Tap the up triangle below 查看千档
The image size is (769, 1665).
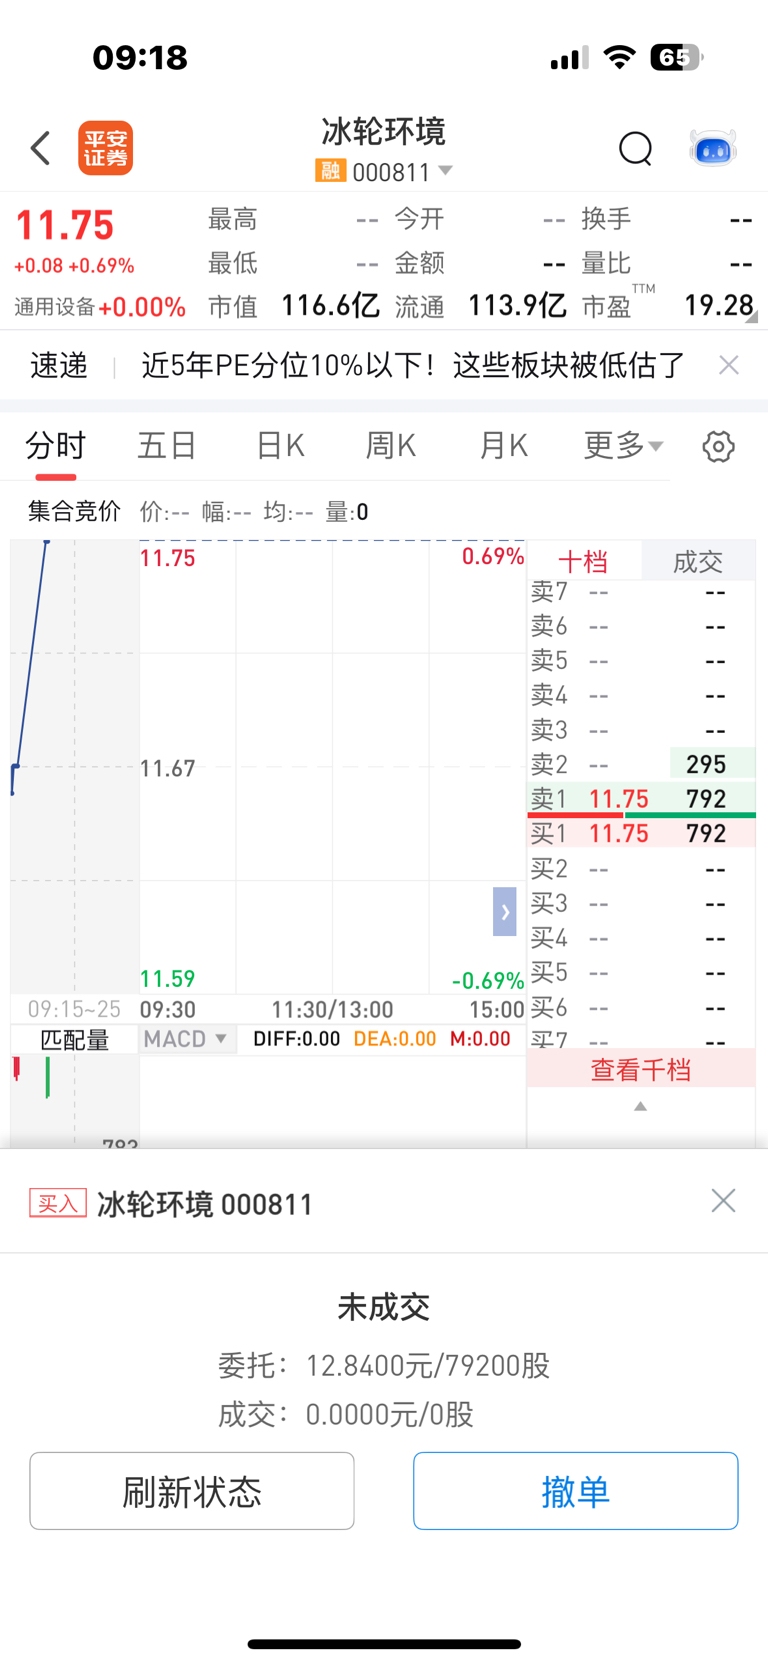[641, 1106]
